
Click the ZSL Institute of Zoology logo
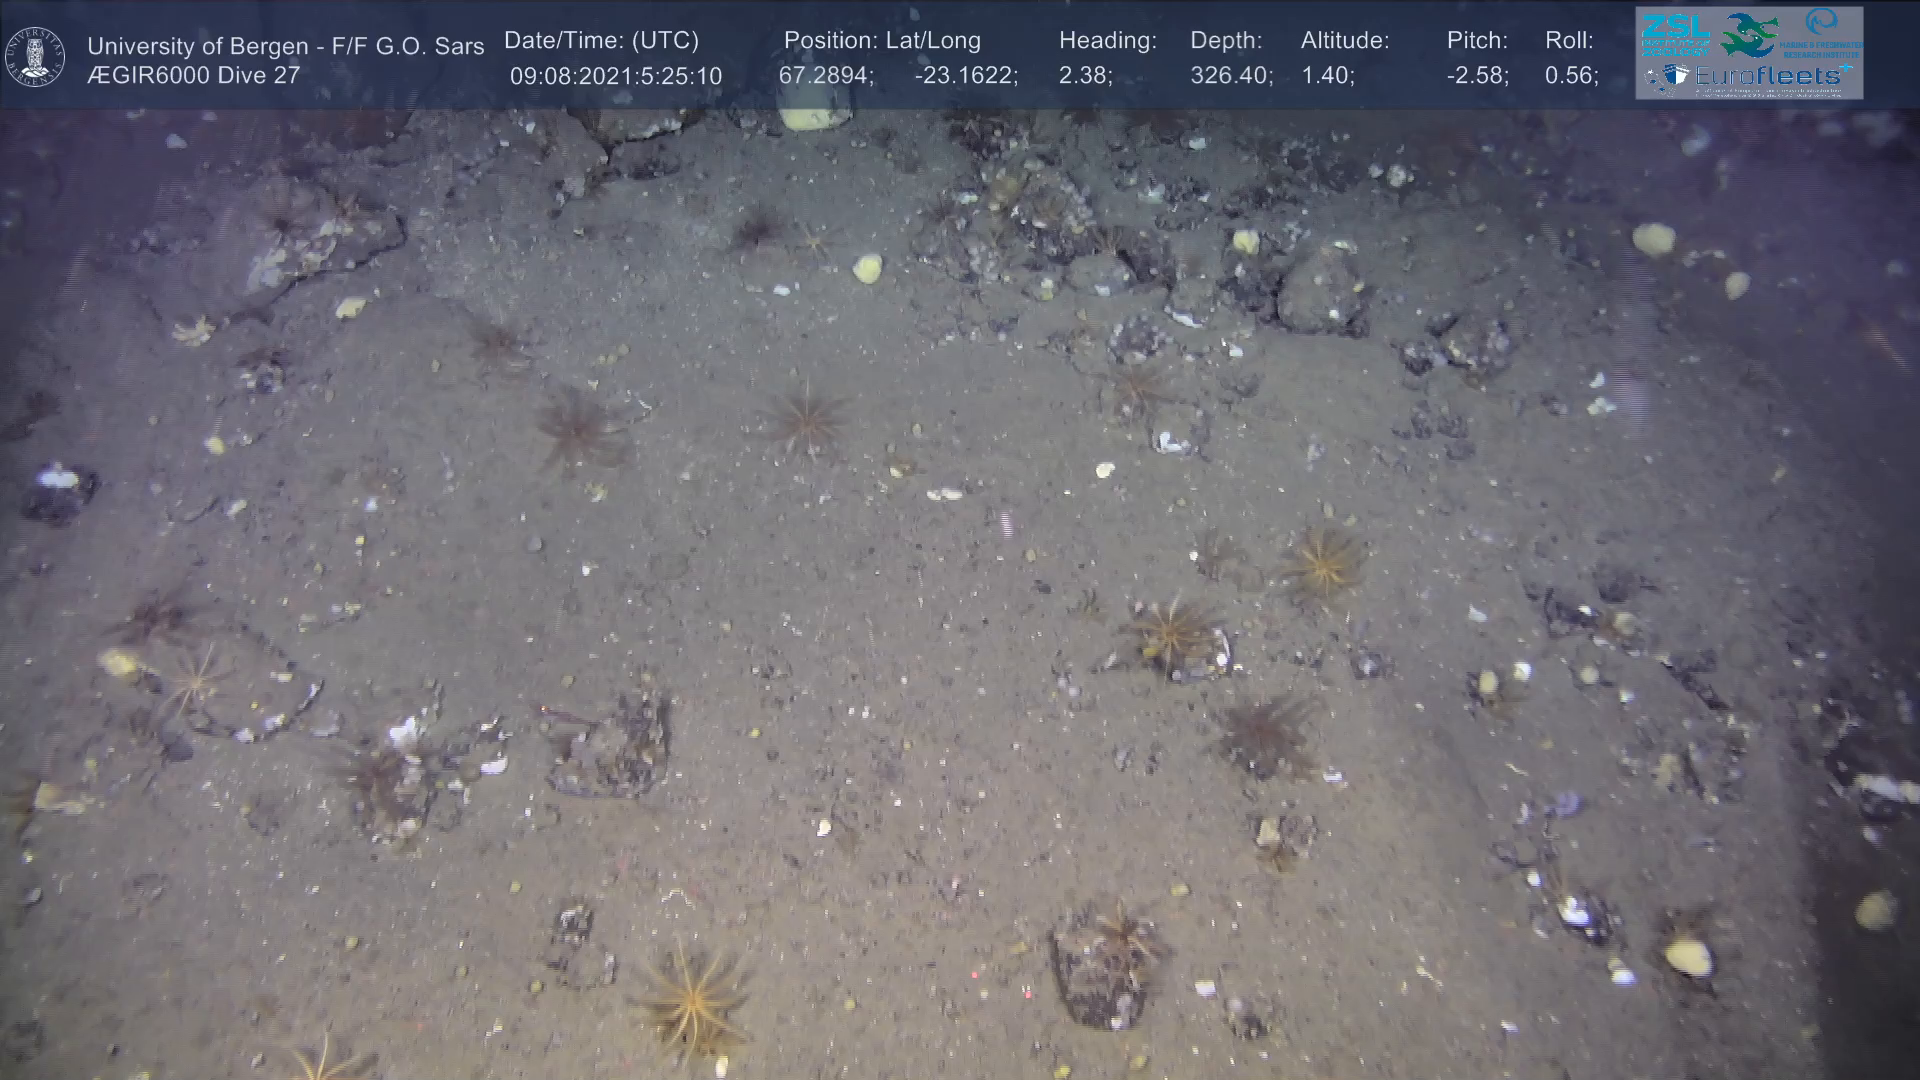click(1676, 36)
